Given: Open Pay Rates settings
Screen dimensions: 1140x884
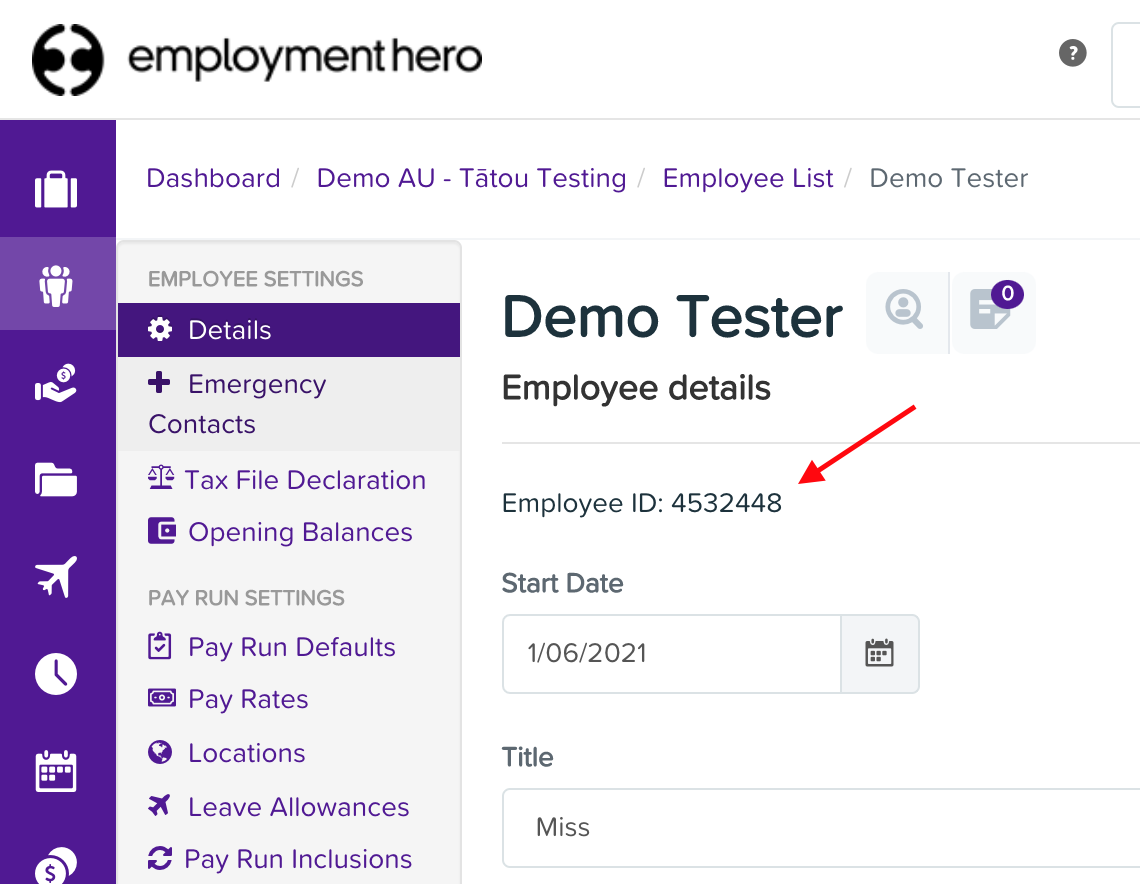Looking at the screenshot, I should [246, 699].
